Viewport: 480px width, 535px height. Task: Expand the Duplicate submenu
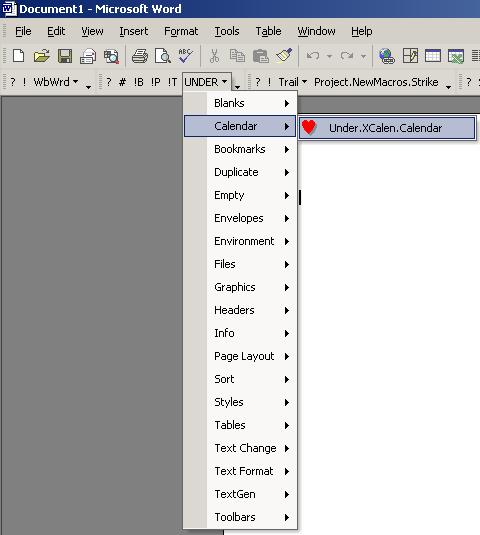click(240, 172)
